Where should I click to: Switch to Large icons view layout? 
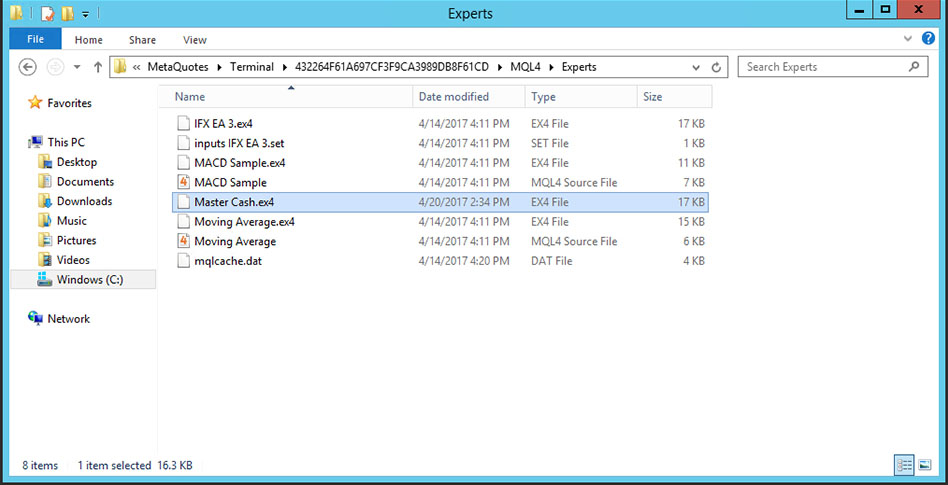click(924, 464)
